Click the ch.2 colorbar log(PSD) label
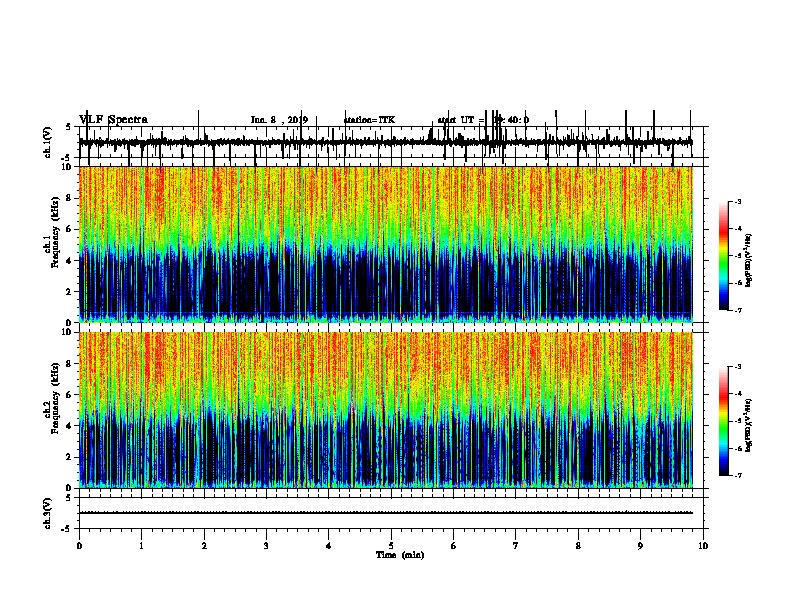The width and height of the screenshot is (792, 612). pos(749,425)
